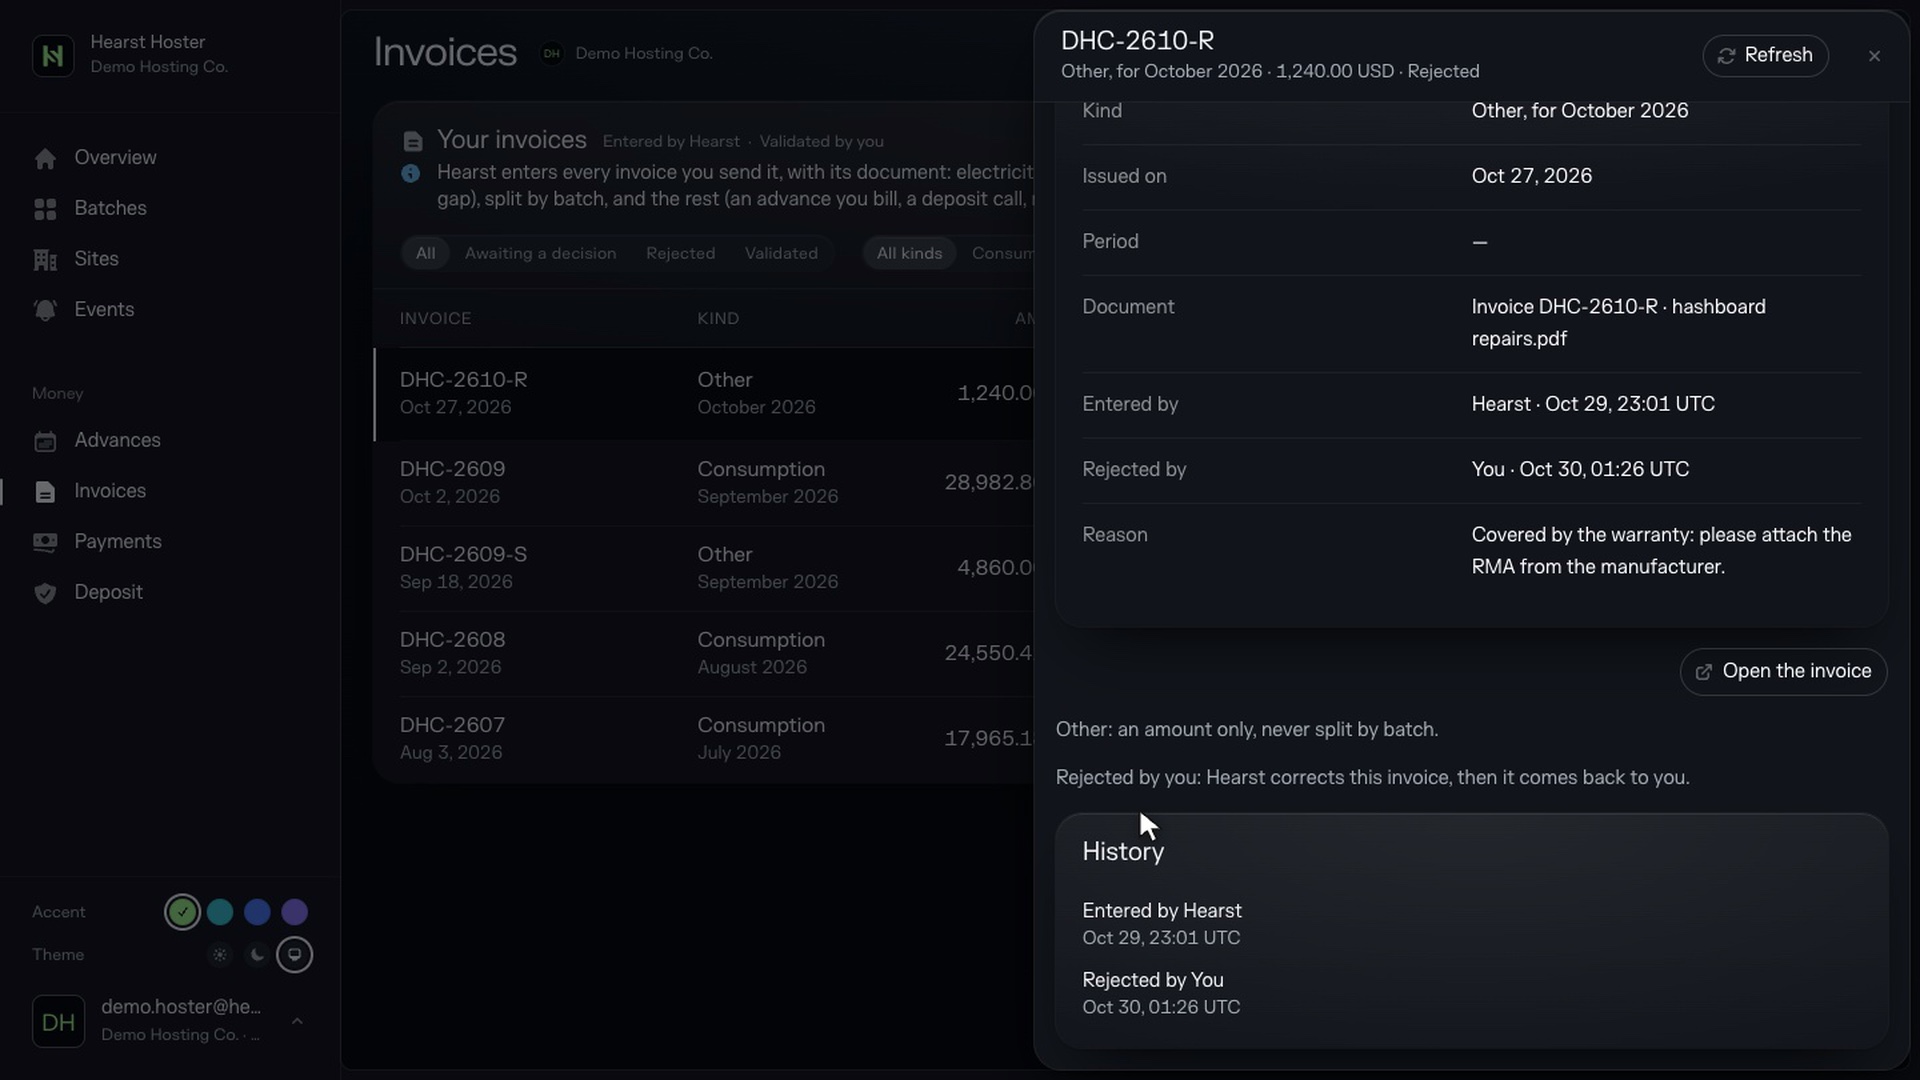Screen dimensions: 1920x1080
Task: Select the All kinds filter
Action: (909, 254)
